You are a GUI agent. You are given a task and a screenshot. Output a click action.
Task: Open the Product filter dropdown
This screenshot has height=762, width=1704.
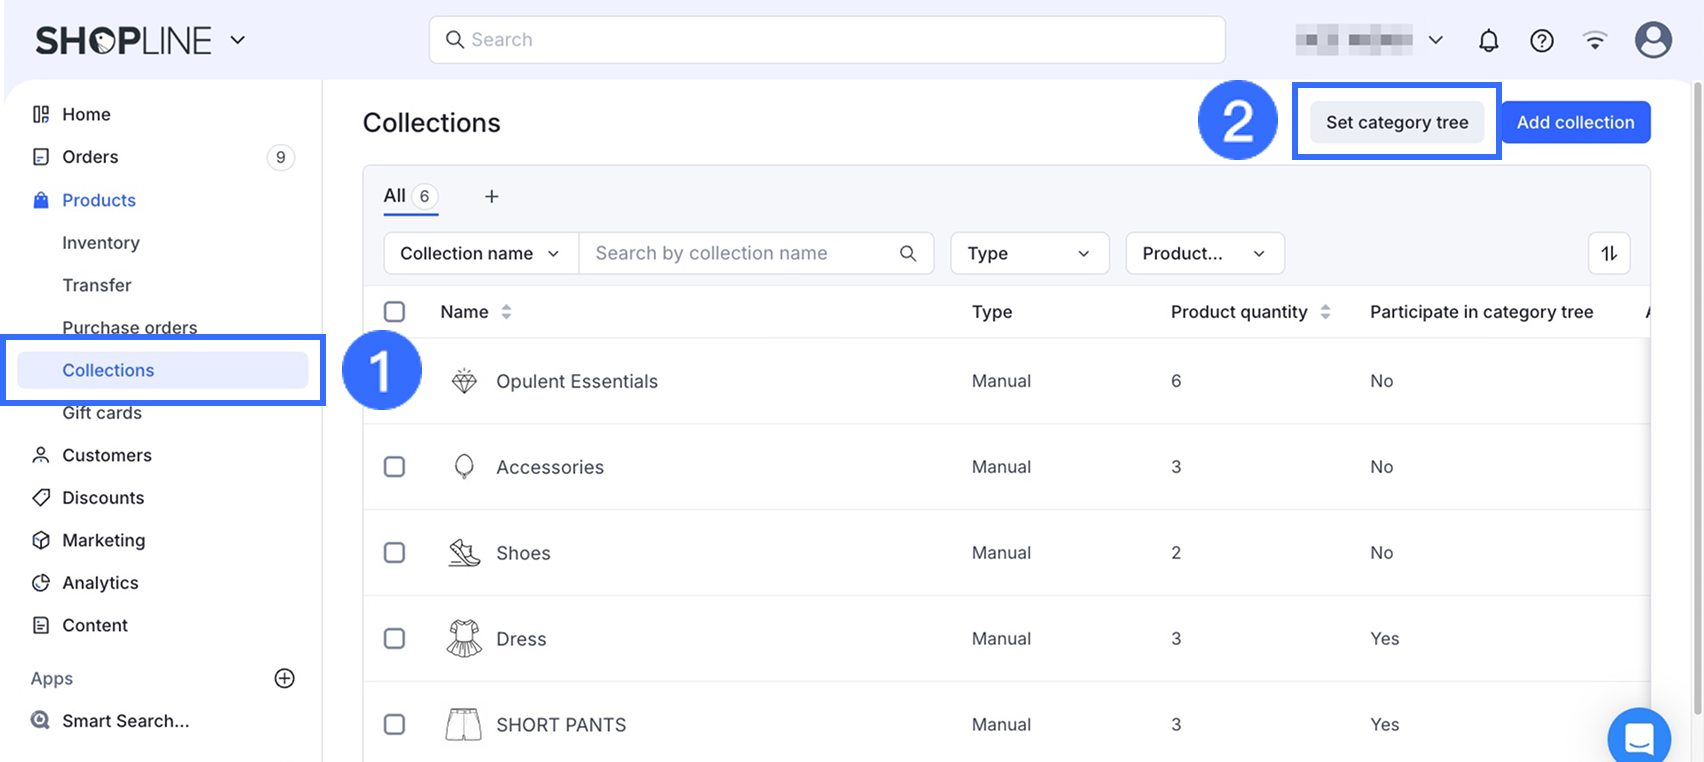pos(1204,253)
